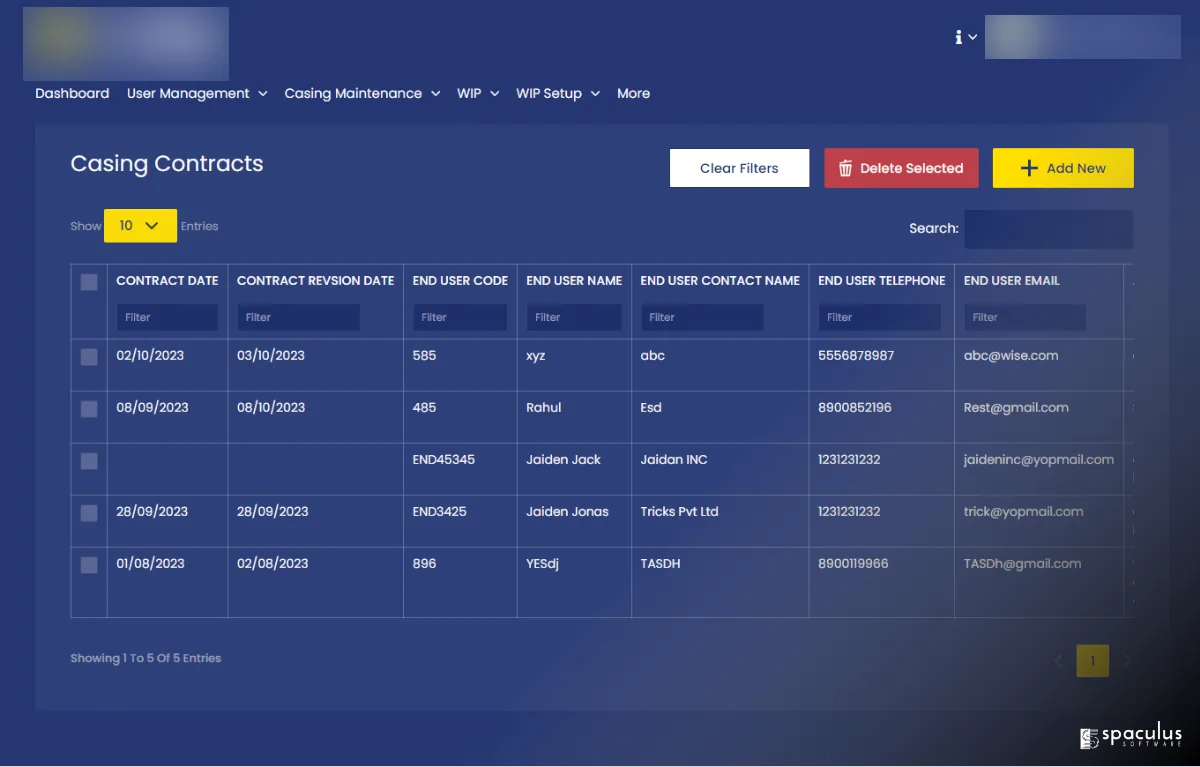Go to the next page arrow

tap(1127, 661)
